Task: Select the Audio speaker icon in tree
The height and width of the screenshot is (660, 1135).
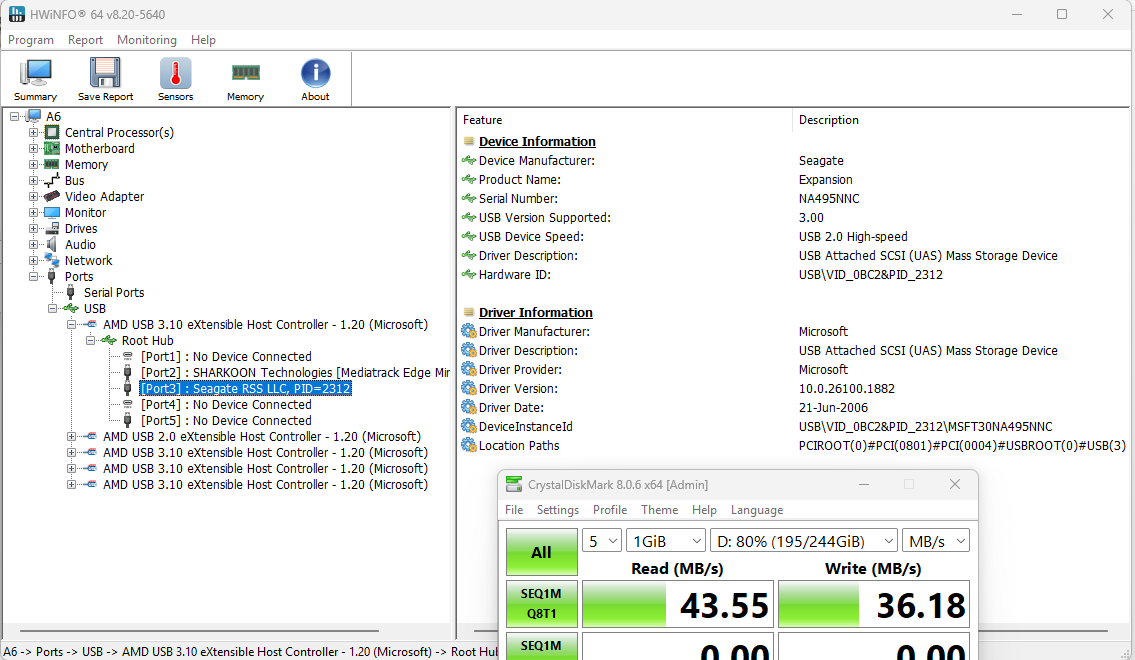Action: [52, 245]
